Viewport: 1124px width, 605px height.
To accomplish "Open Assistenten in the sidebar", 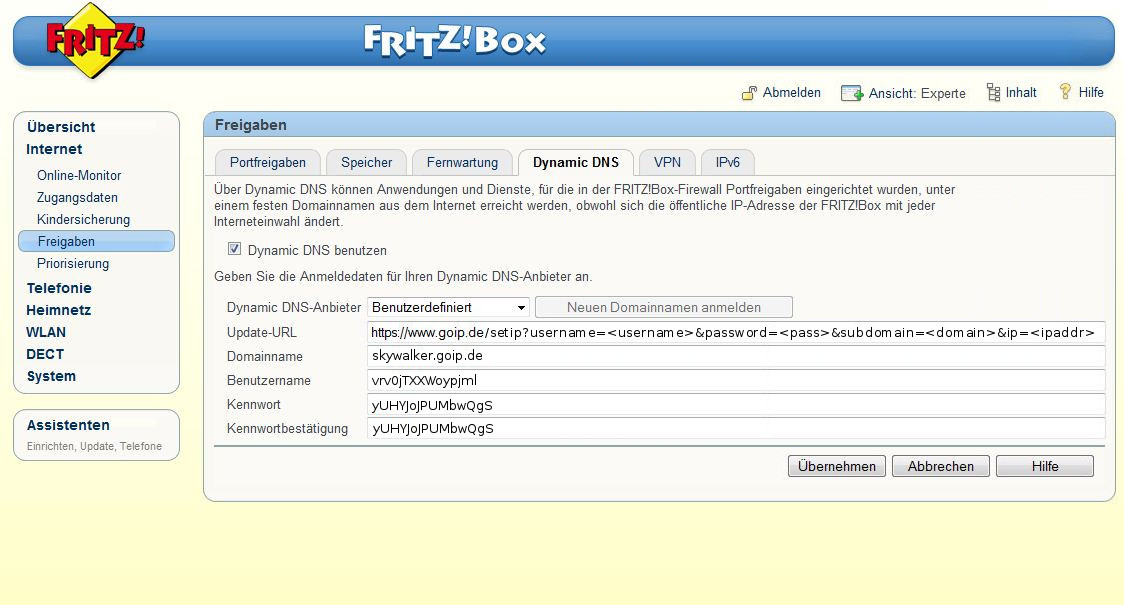I will (x=68, y=425).
